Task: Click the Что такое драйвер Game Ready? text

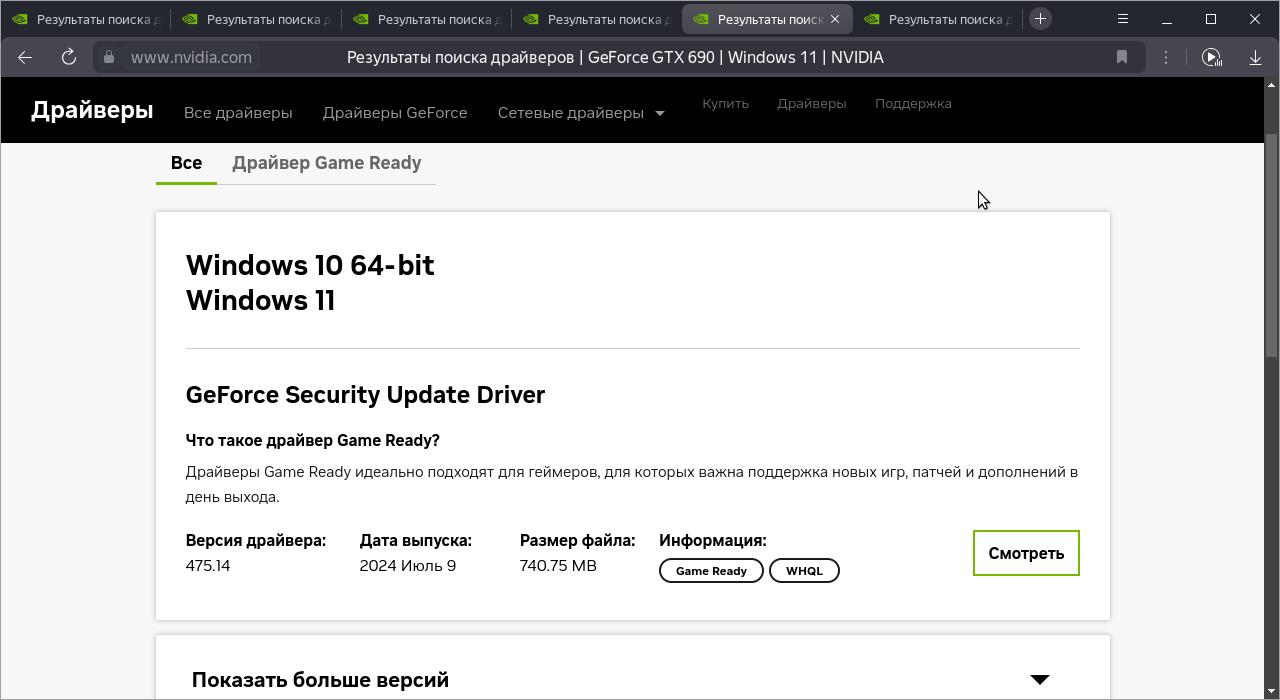Action: 312,440
